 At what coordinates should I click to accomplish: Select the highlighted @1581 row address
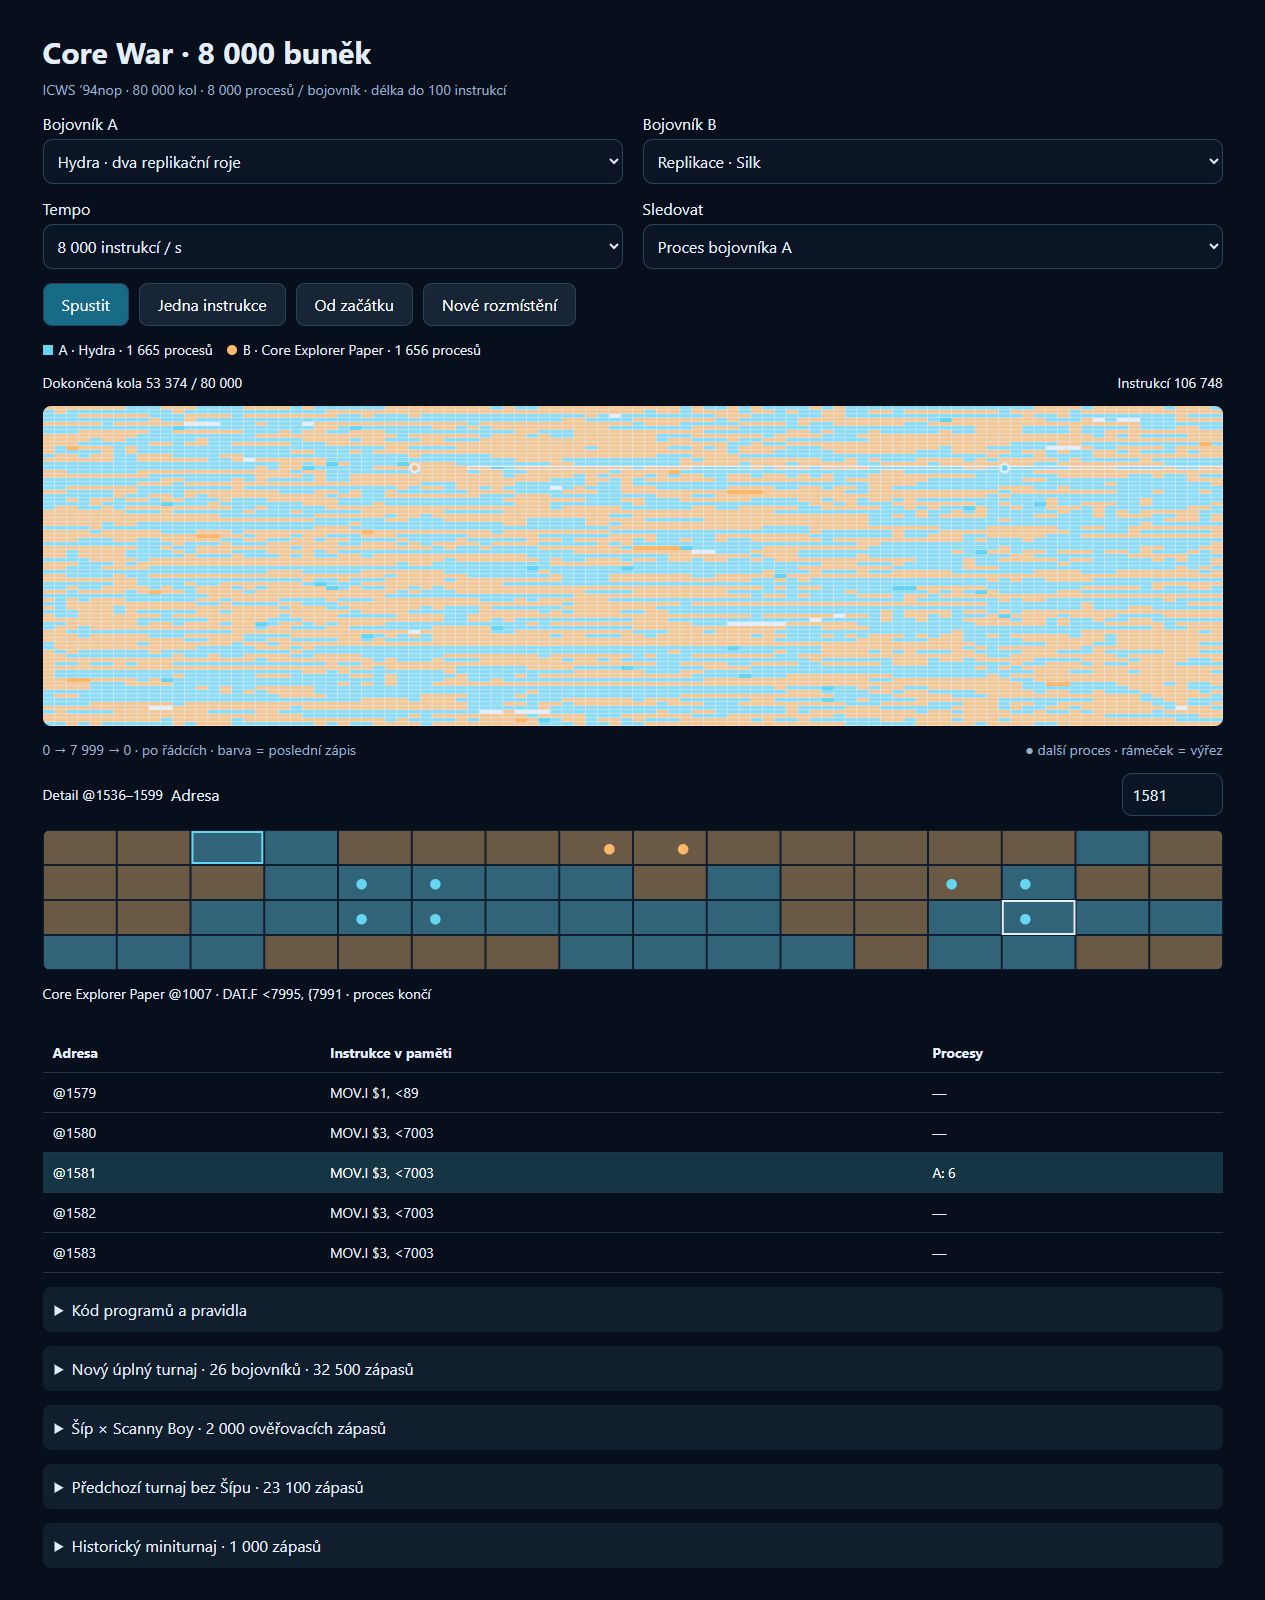(x=75, y=1173)
